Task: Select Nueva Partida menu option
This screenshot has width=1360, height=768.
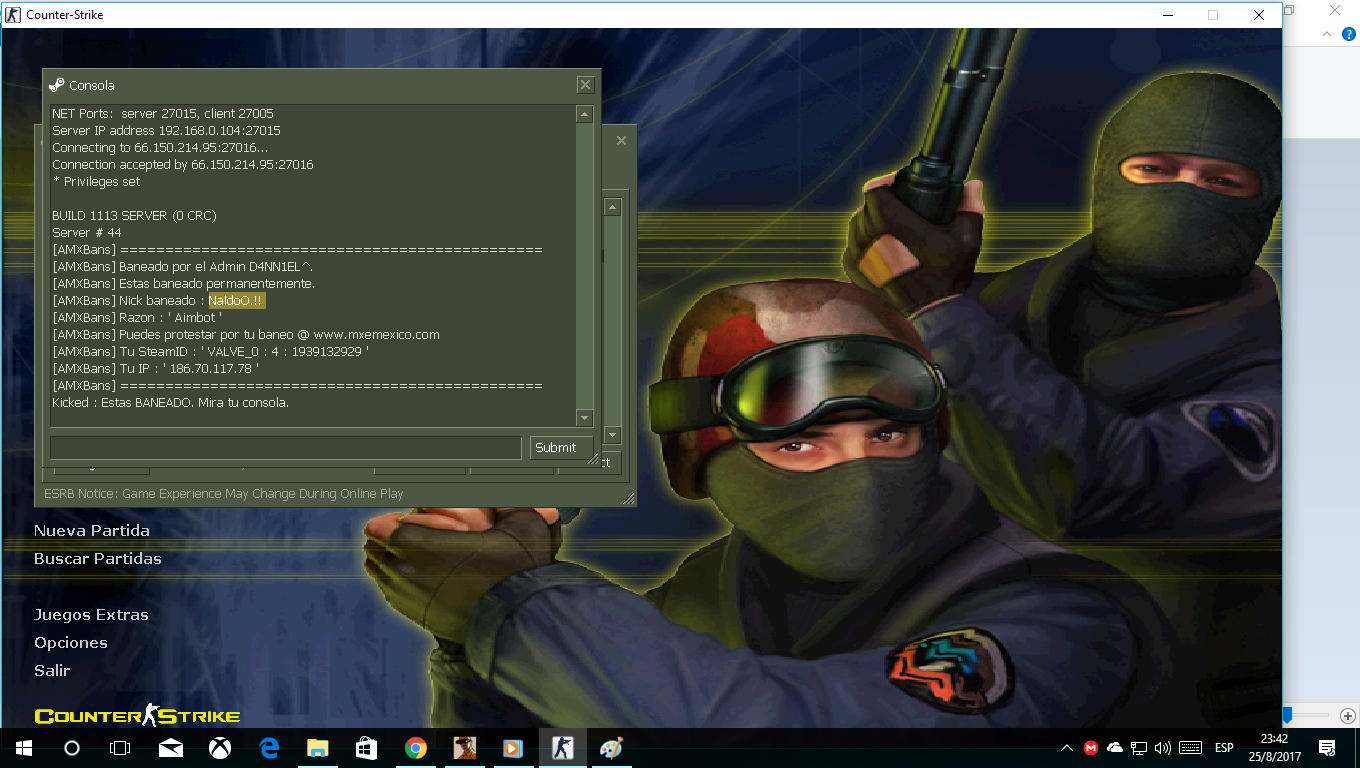Action: pyautogui.click(x=92, y=531)
